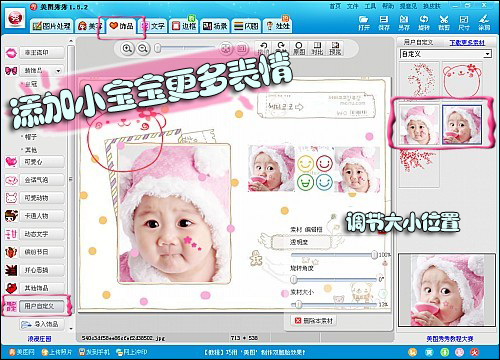The image size is (500, 360).
Task: Click the bunny face icon for 可爱动物
Action: click(11, 198)
